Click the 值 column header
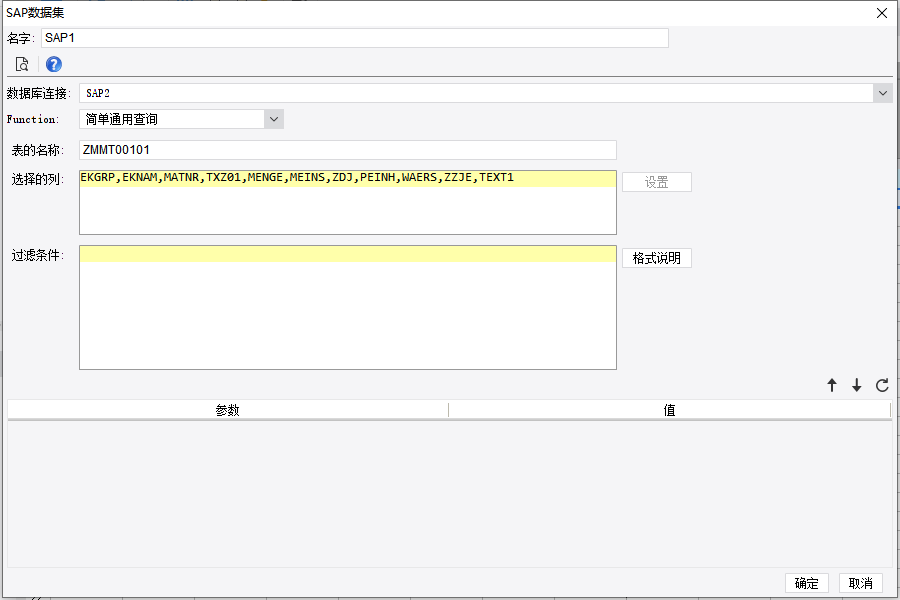 click(669, 410)
